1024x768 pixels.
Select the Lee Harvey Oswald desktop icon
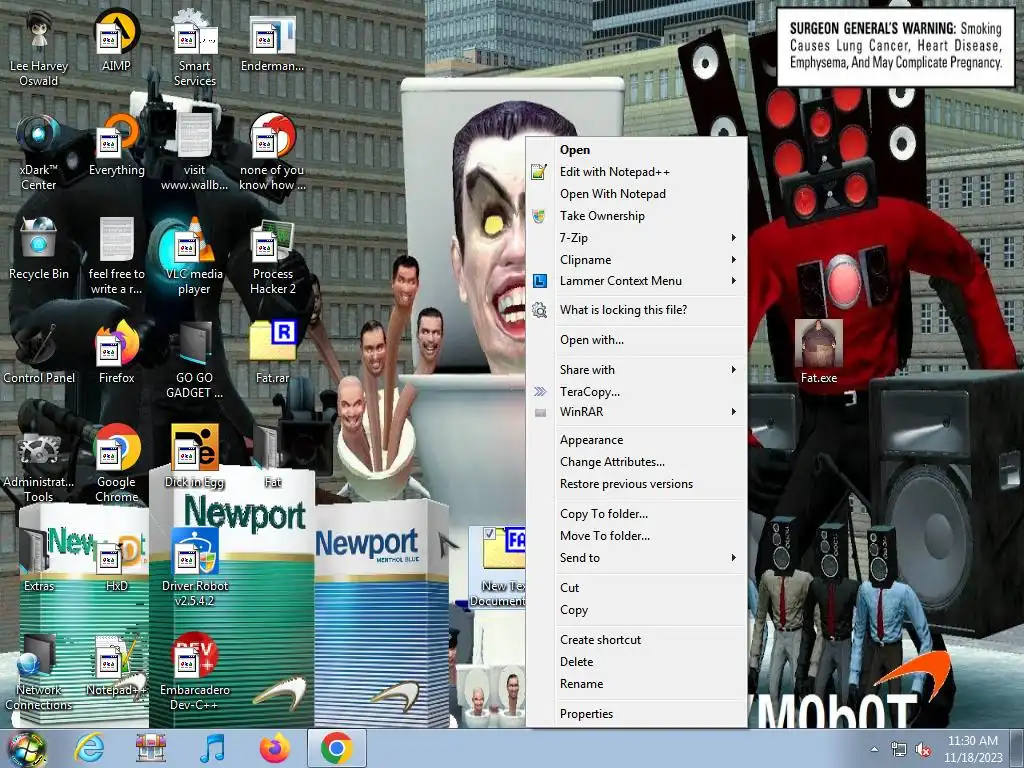click(39, 48)
